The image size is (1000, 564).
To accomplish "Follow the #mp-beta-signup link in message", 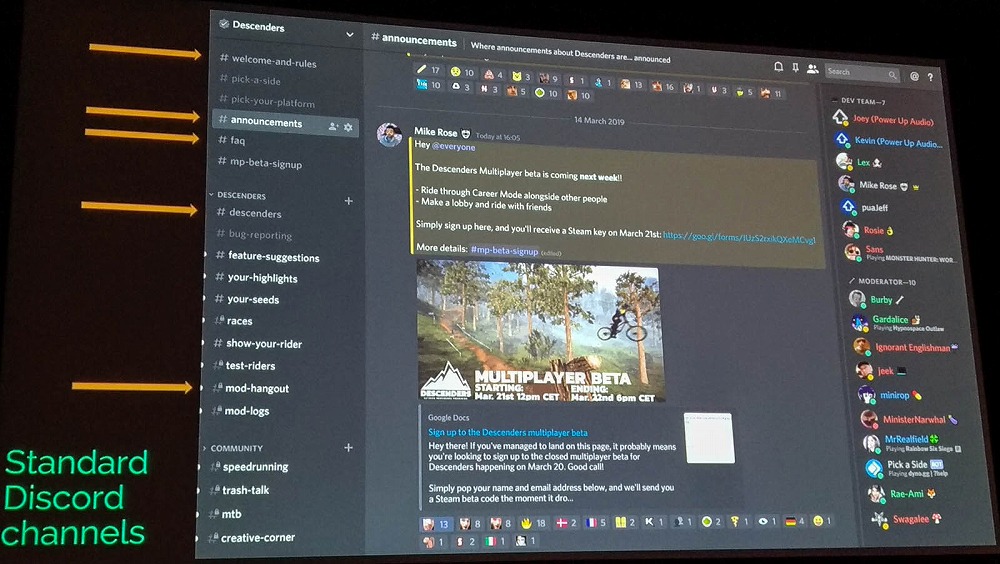I will point(504,250).
